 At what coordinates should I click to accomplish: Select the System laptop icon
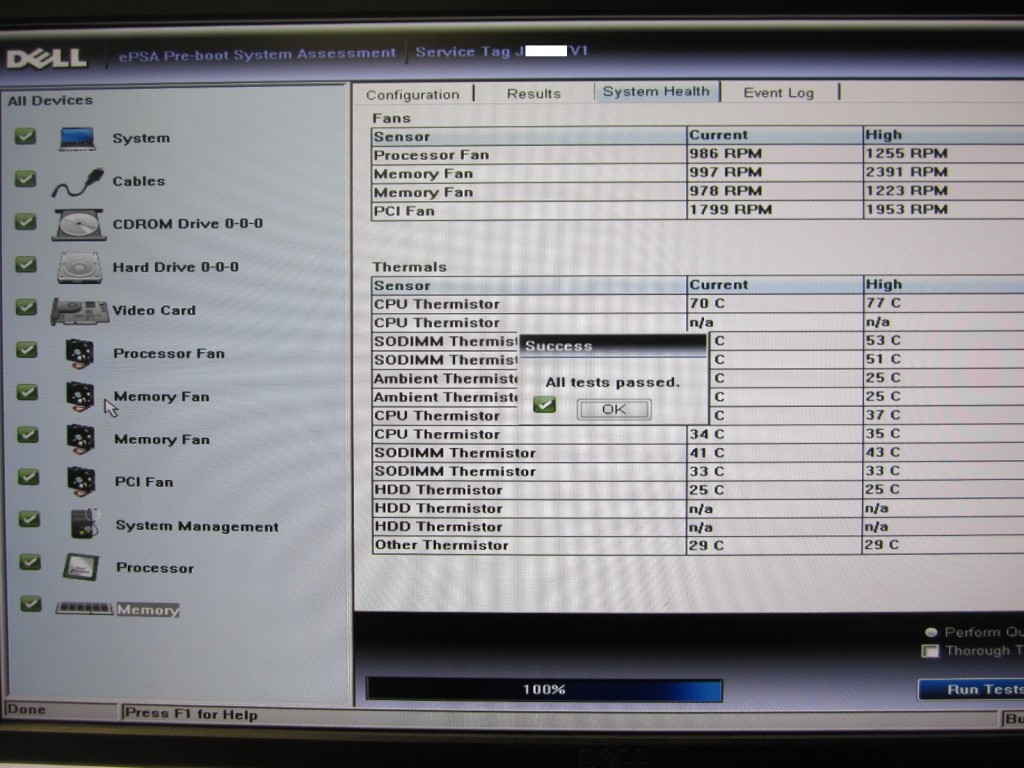[x=77, y=138]
